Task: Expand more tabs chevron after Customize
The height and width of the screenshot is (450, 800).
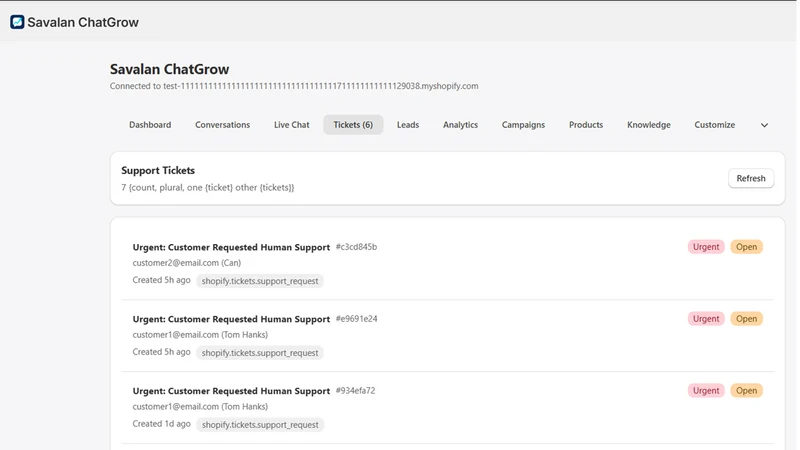Action: coord(764,125)
